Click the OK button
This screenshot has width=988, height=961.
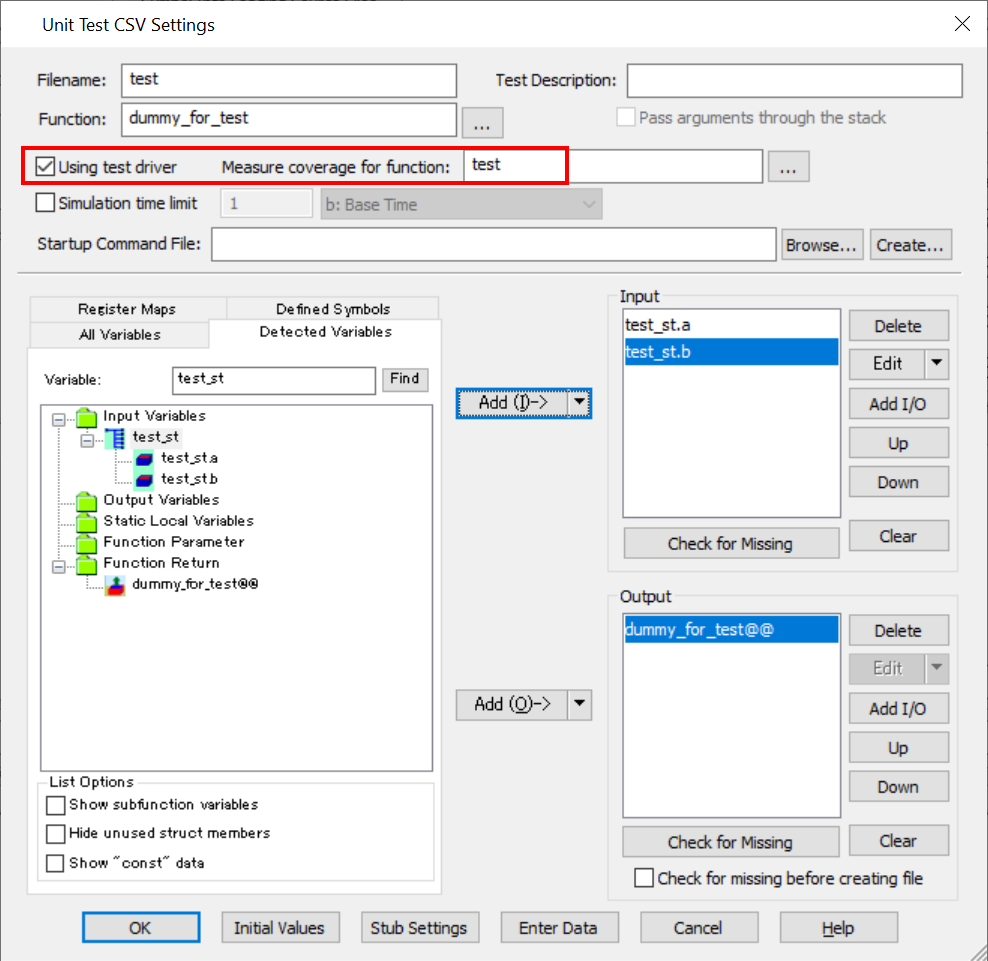(141, 928)
